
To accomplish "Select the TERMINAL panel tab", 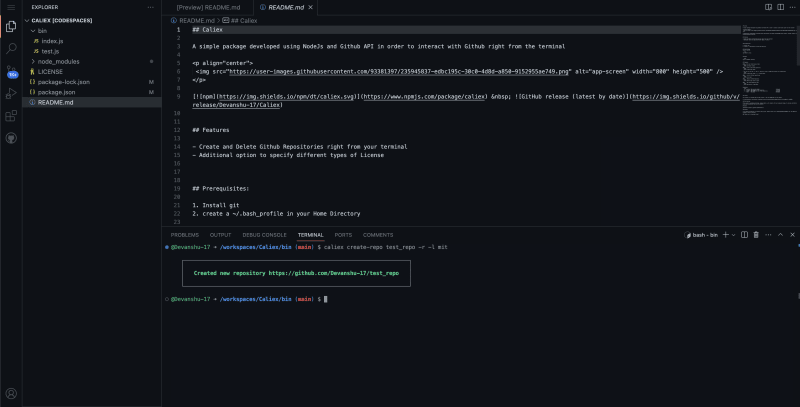I will (x=311, y=235).
